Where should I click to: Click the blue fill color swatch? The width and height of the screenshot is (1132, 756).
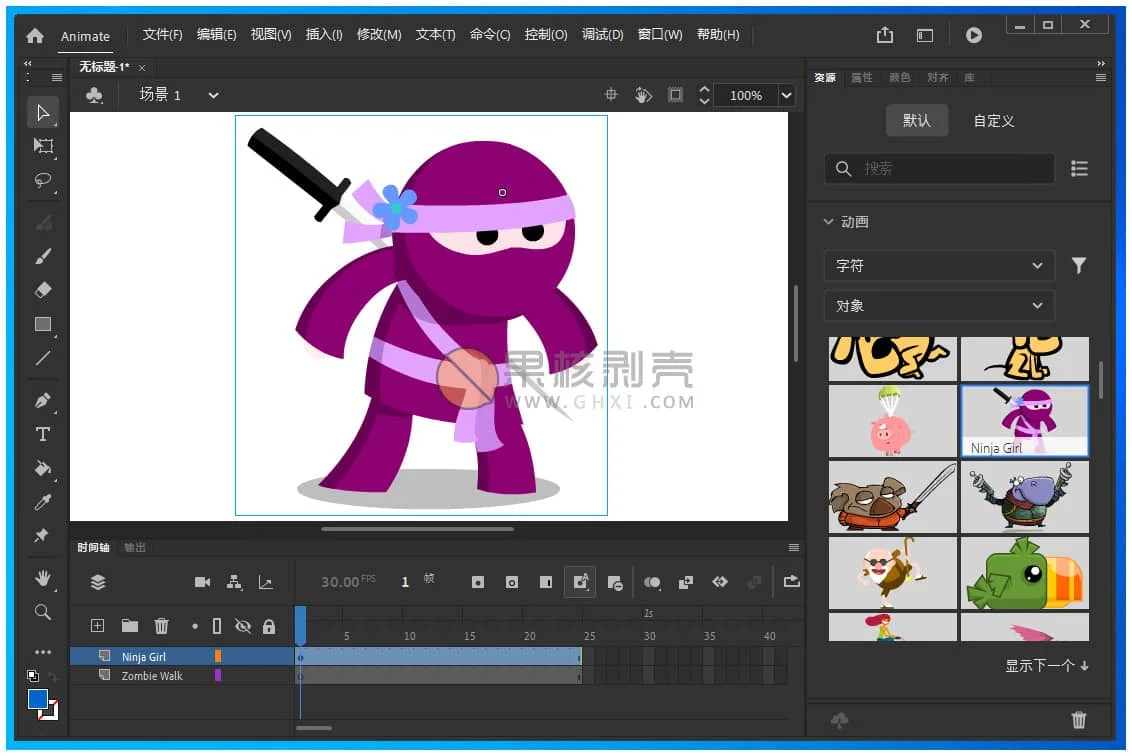click(38, 699)
